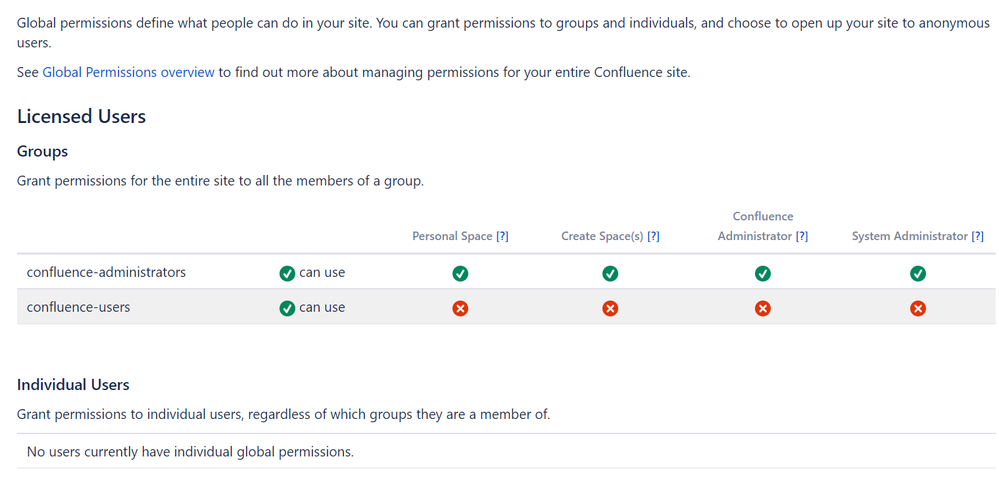Click the System Administrator red cross for confluence-users
The image size is (999, 492).
[918, 308]
